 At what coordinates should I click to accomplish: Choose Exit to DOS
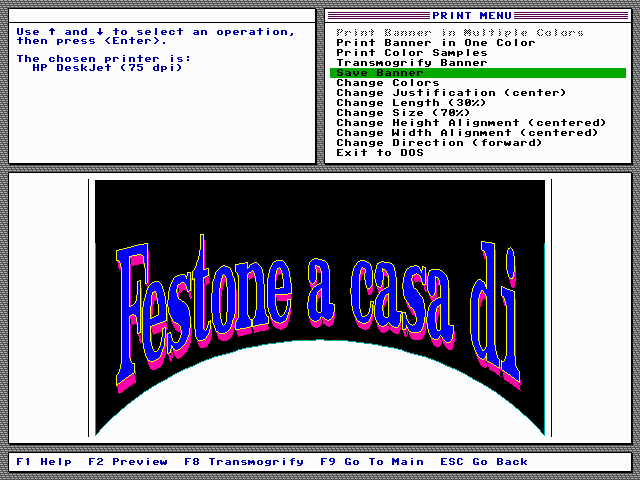coord(380,153)
